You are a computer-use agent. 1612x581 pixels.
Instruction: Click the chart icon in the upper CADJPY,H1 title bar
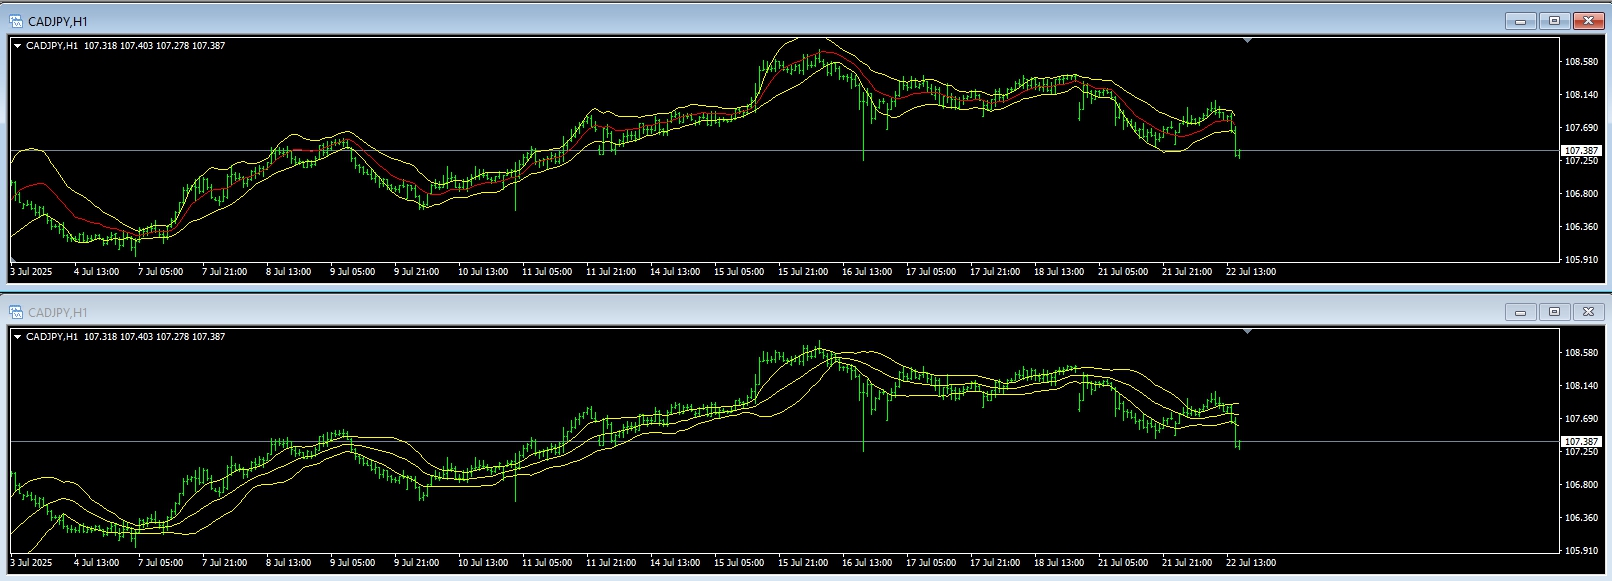pyautogui.click(x=16, y=21)
